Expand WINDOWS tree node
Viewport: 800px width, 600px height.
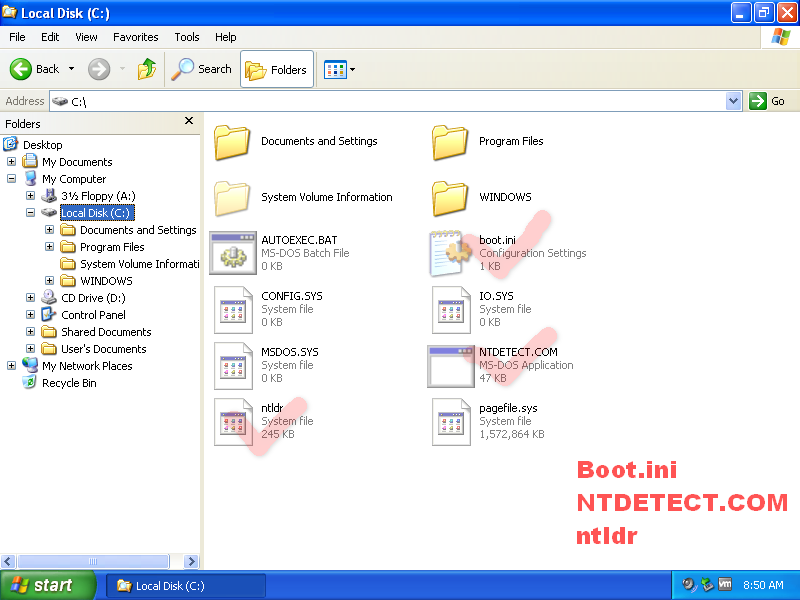tap(49, 281)
